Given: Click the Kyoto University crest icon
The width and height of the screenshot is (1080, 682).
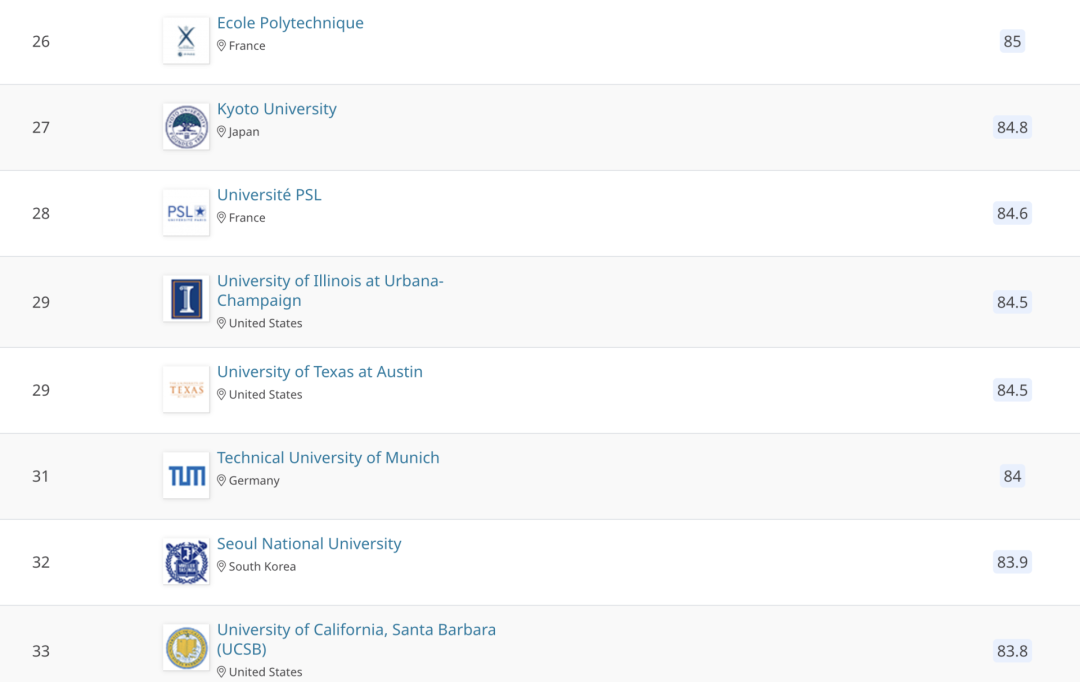Looking at the screenshot, I should coord(186,127).
